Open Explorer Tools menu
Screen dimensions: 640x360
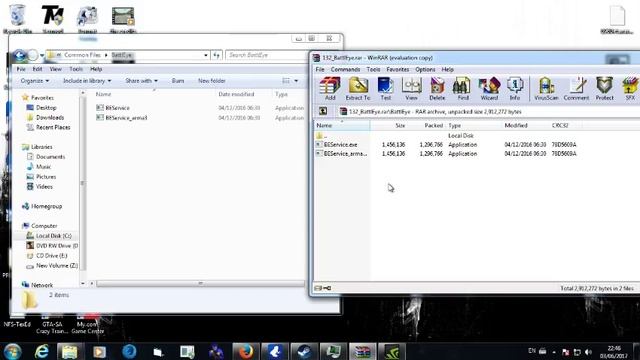click(x=76, y=69)
